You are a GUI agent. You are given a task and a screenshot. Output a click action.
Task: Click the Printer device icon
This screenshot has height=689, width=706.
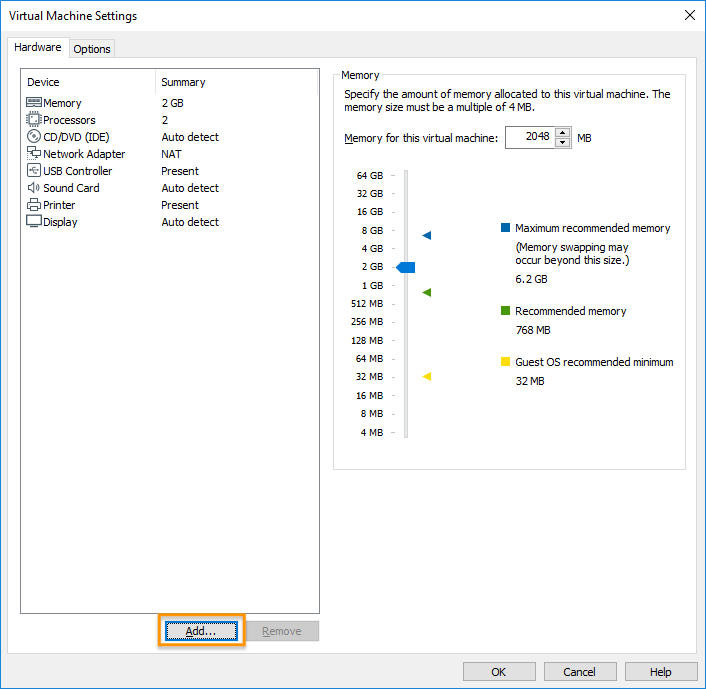[34, 205]
